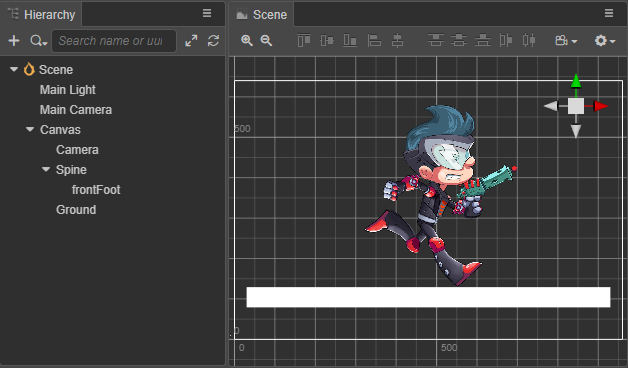Click the distribute top edges icon
The image size is (628, 368).
point(436,40)
